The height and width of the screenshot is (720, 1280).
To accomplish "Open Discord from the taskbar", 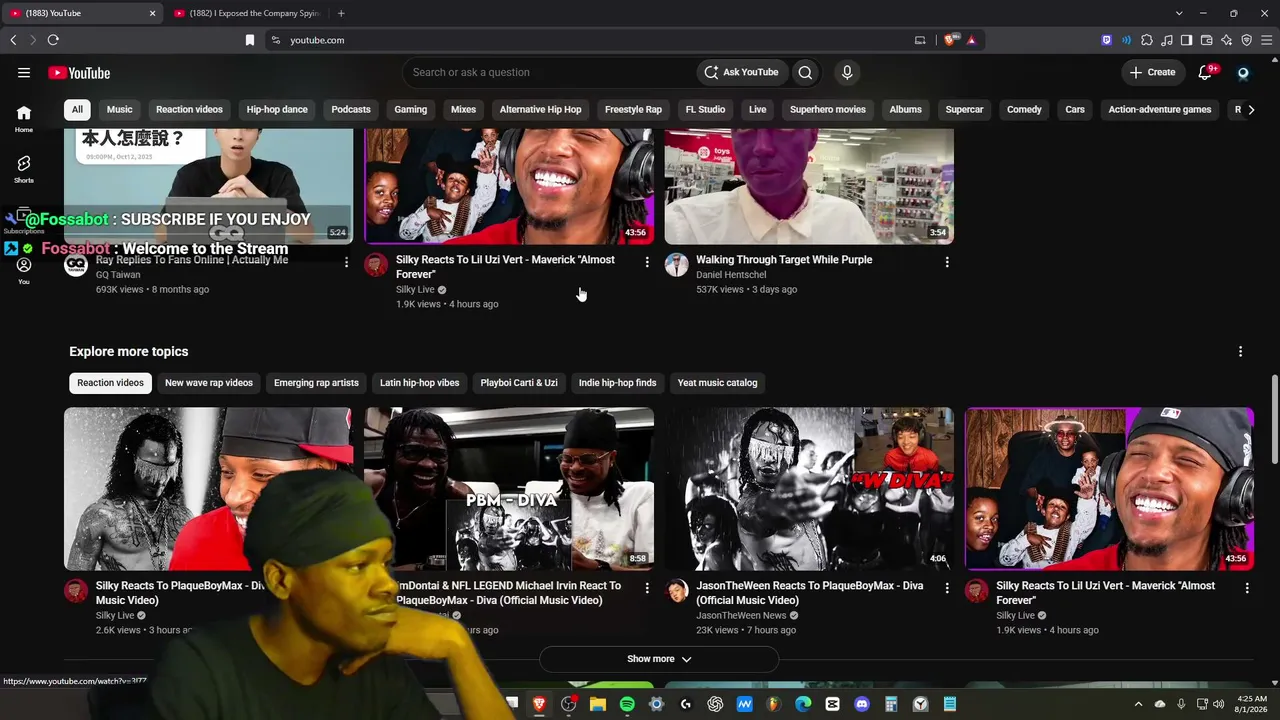I will coord(862,704).
